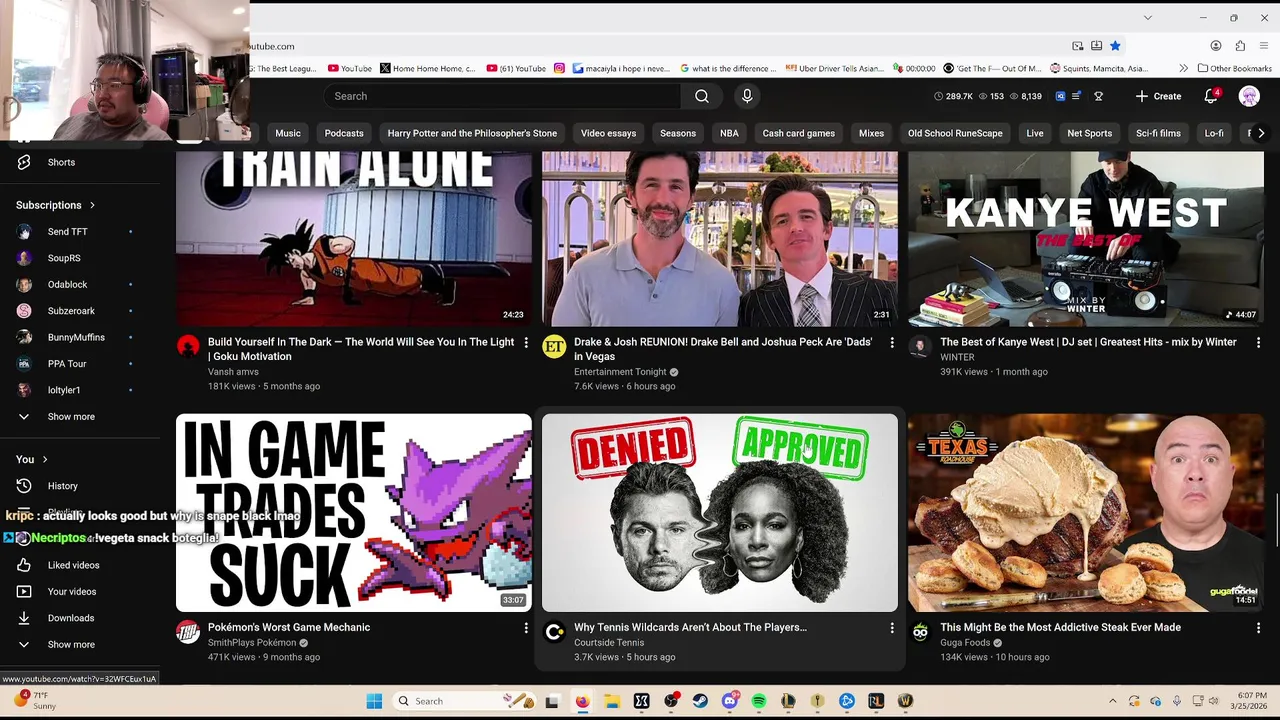
Task: Open Firefox account profile icon
Action: [x=1216, y=46]
